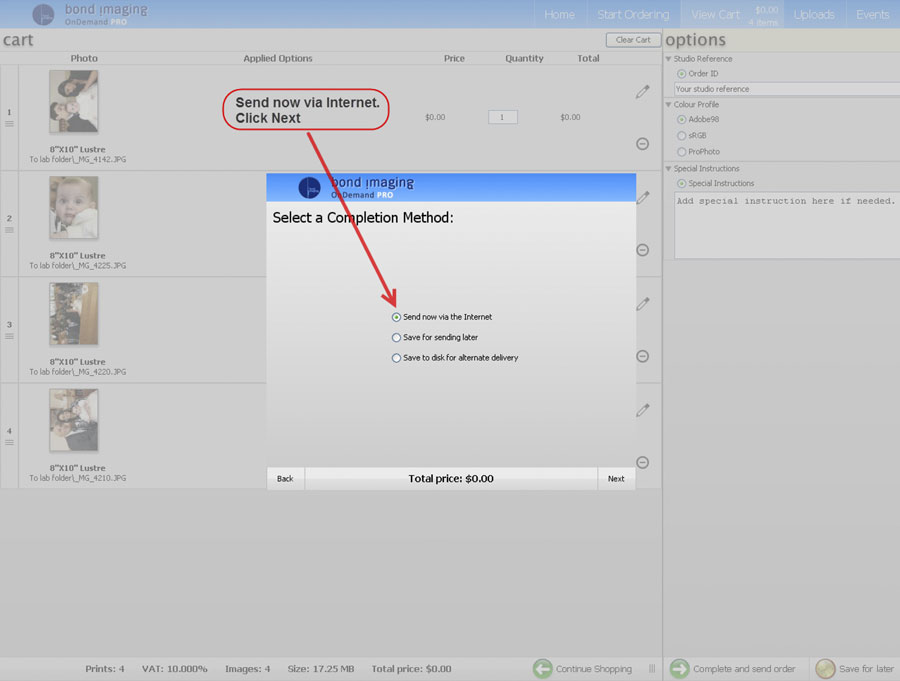Select the sRGB colour profile
This screenshot has height=681, width=900.
[x=682, y=135]
